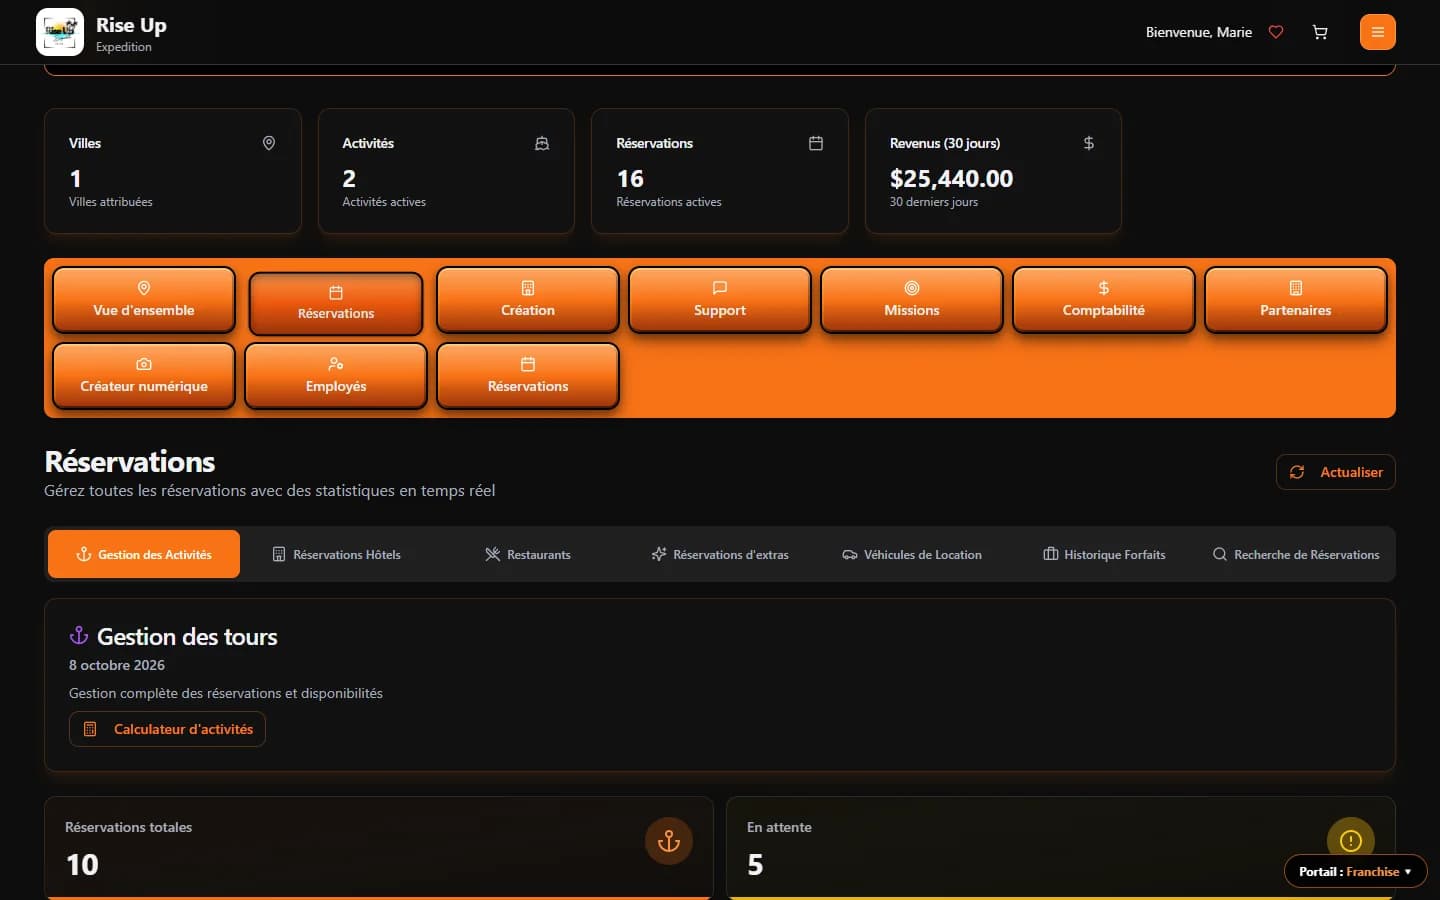The height and width of the screenshot is (900, 1440).
Task: Switch to the Restaurants tab
Action: click(x=528, y=554)
